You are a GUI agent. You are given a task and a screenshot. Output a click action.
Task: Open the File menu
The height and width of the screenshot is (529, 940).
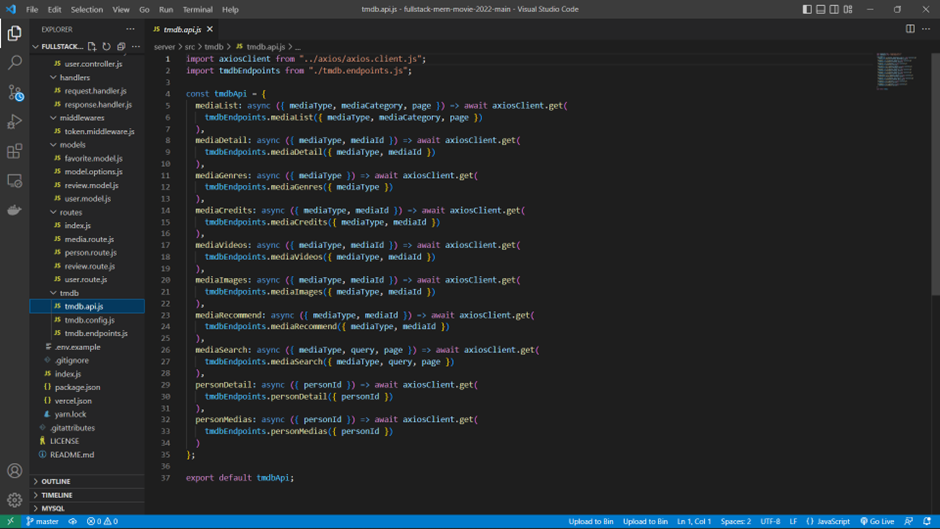pos(32,9)
